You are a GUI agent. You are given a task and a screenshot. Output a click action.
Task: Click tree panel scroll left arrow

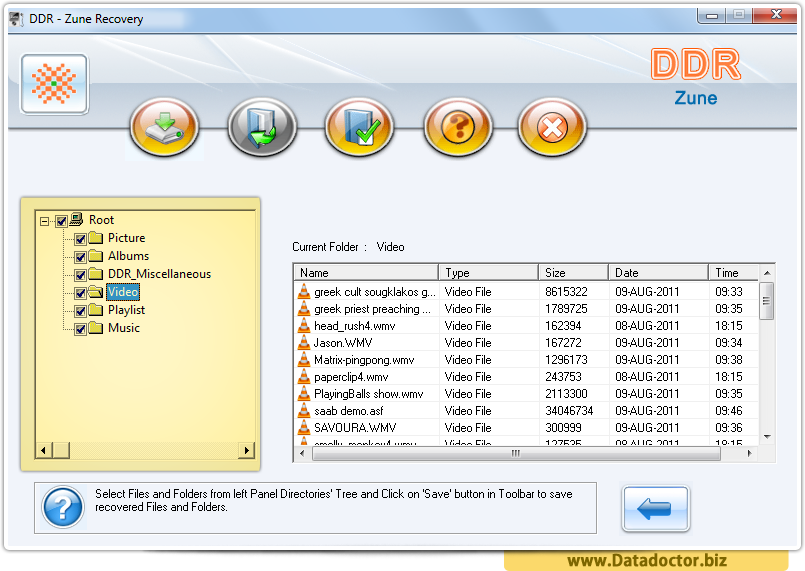tap(44, 450)
